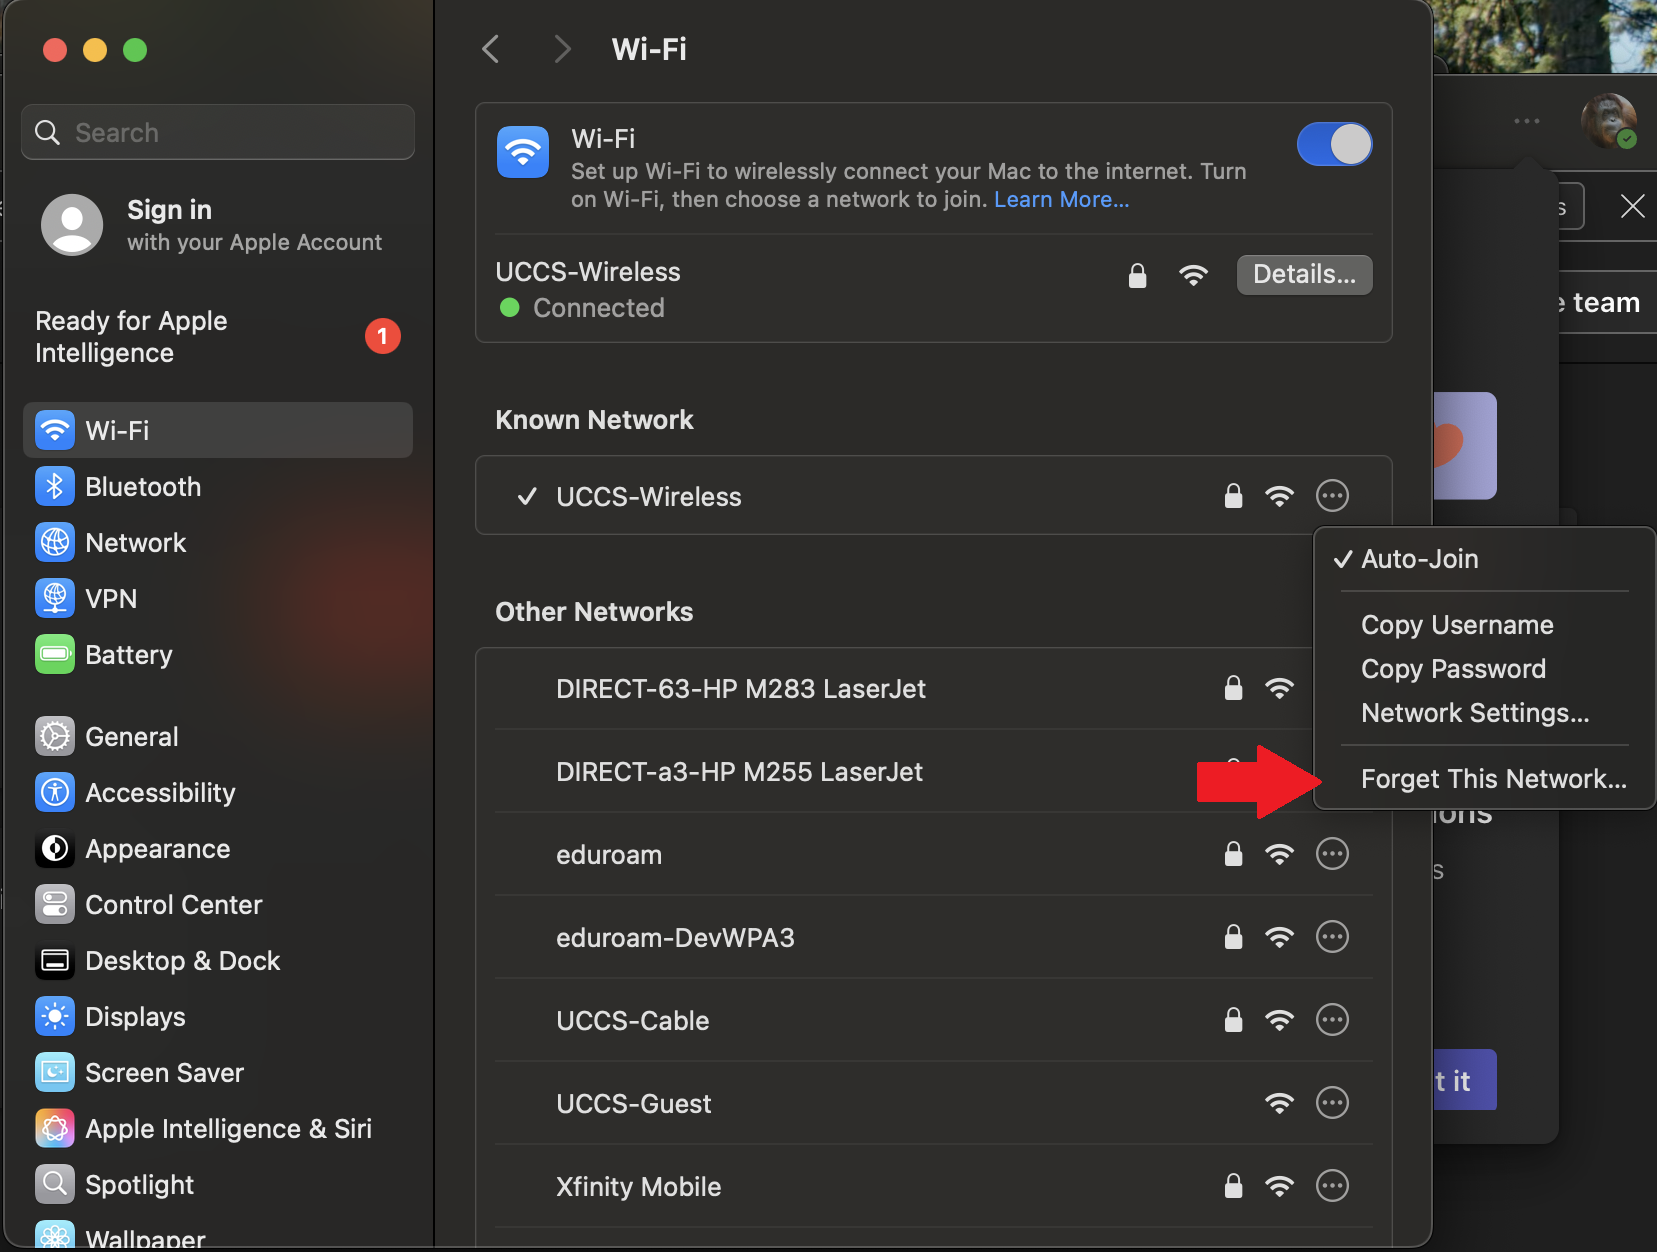Go forward with the right chevron
1657x1252 pixels.
(563, 49)
